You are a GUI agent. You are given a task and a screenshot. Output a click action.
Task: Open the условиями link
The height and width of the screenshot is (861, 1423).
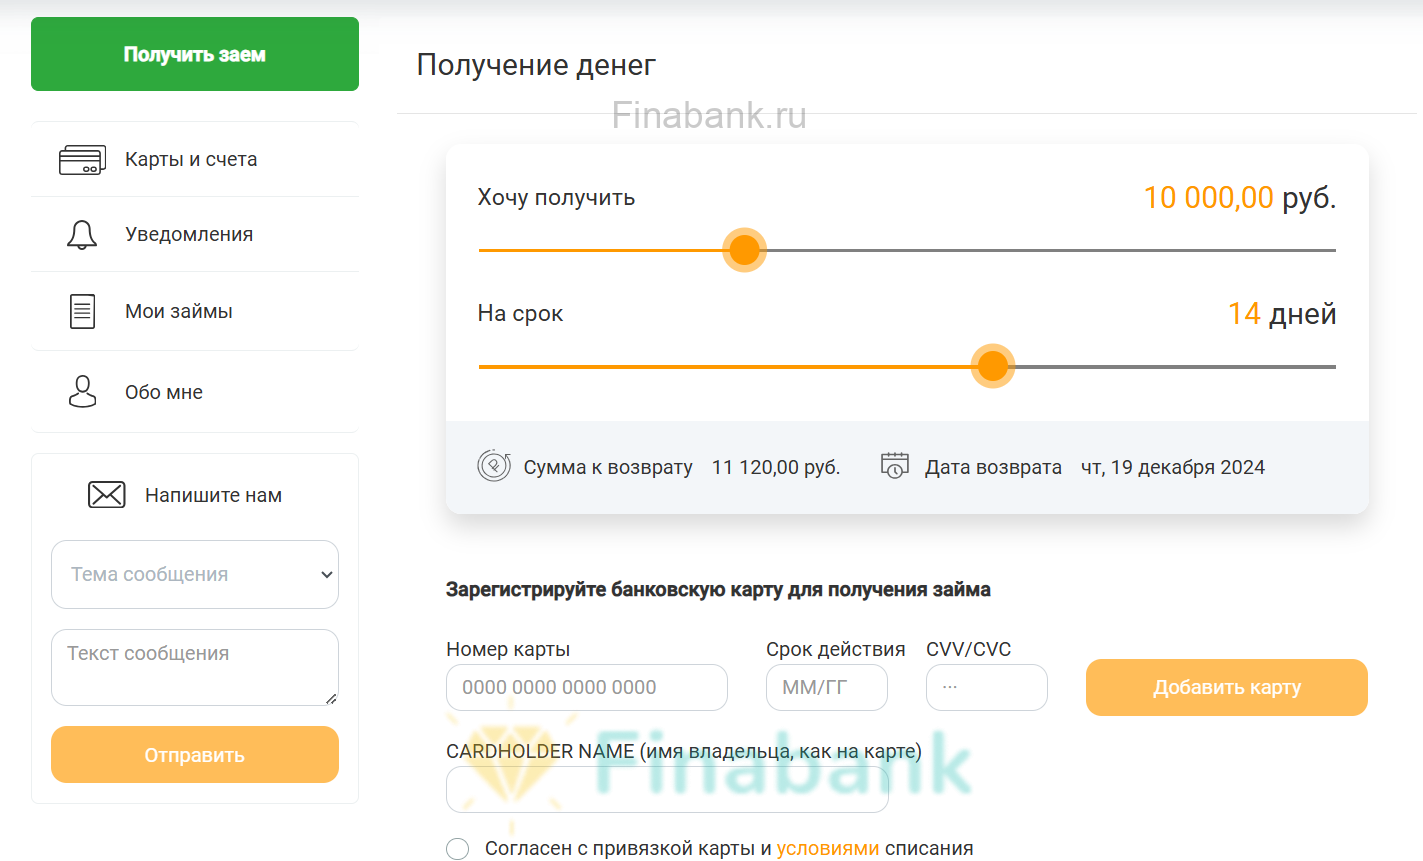[x=828, y=848]
